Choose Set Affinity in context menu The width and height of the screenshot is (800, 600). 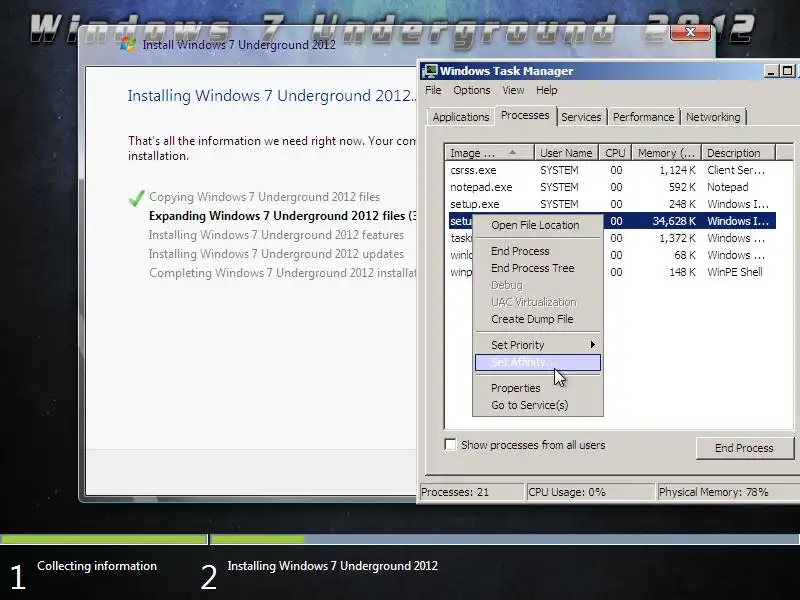tap(538, 362)
